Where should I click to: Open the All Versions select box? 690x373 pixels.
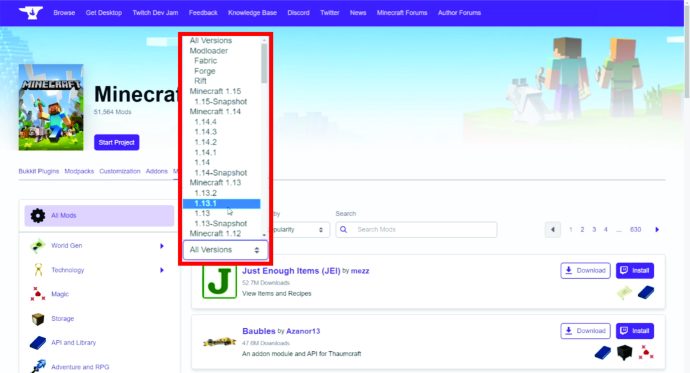225,250
